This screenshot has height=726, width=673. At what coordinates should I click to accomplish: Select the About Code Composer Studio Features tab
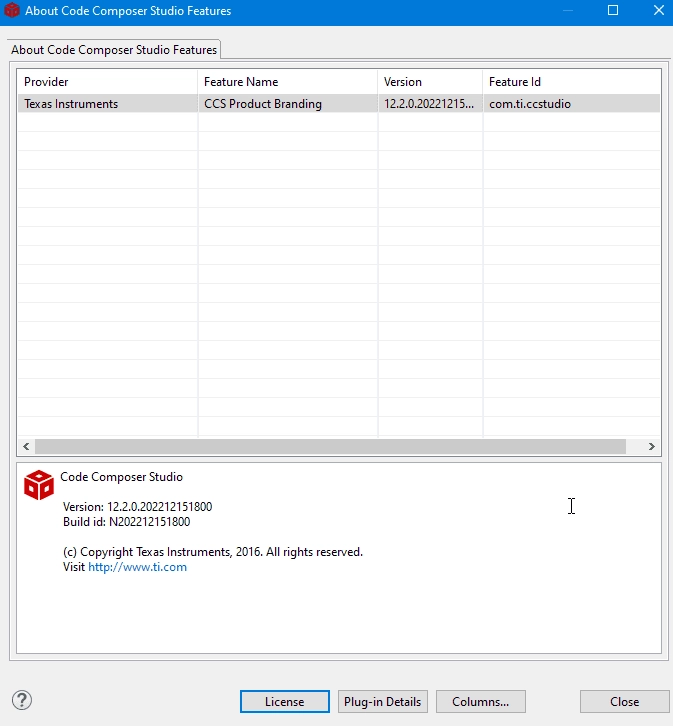click(x=114, y=50)
